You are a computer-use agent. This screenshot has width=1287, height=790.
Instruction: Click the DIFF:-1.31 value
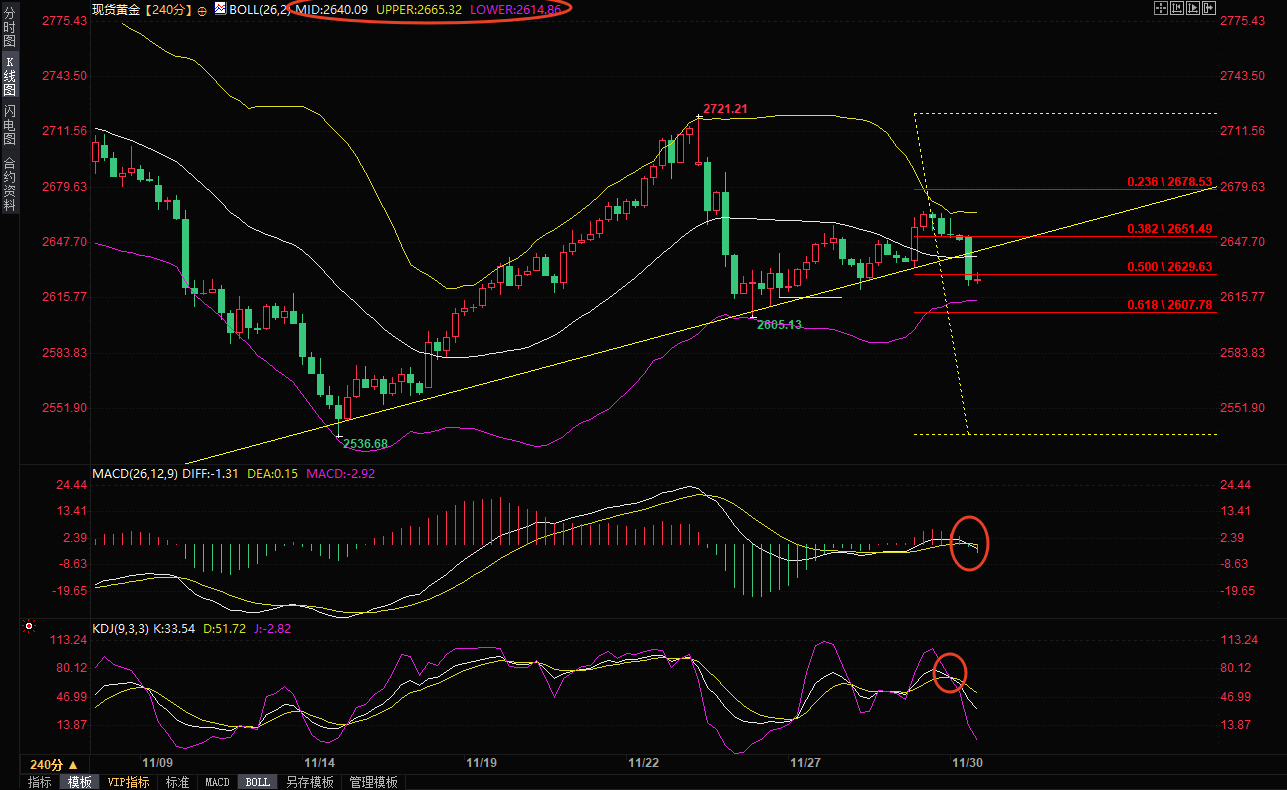[x=211, y=472]
